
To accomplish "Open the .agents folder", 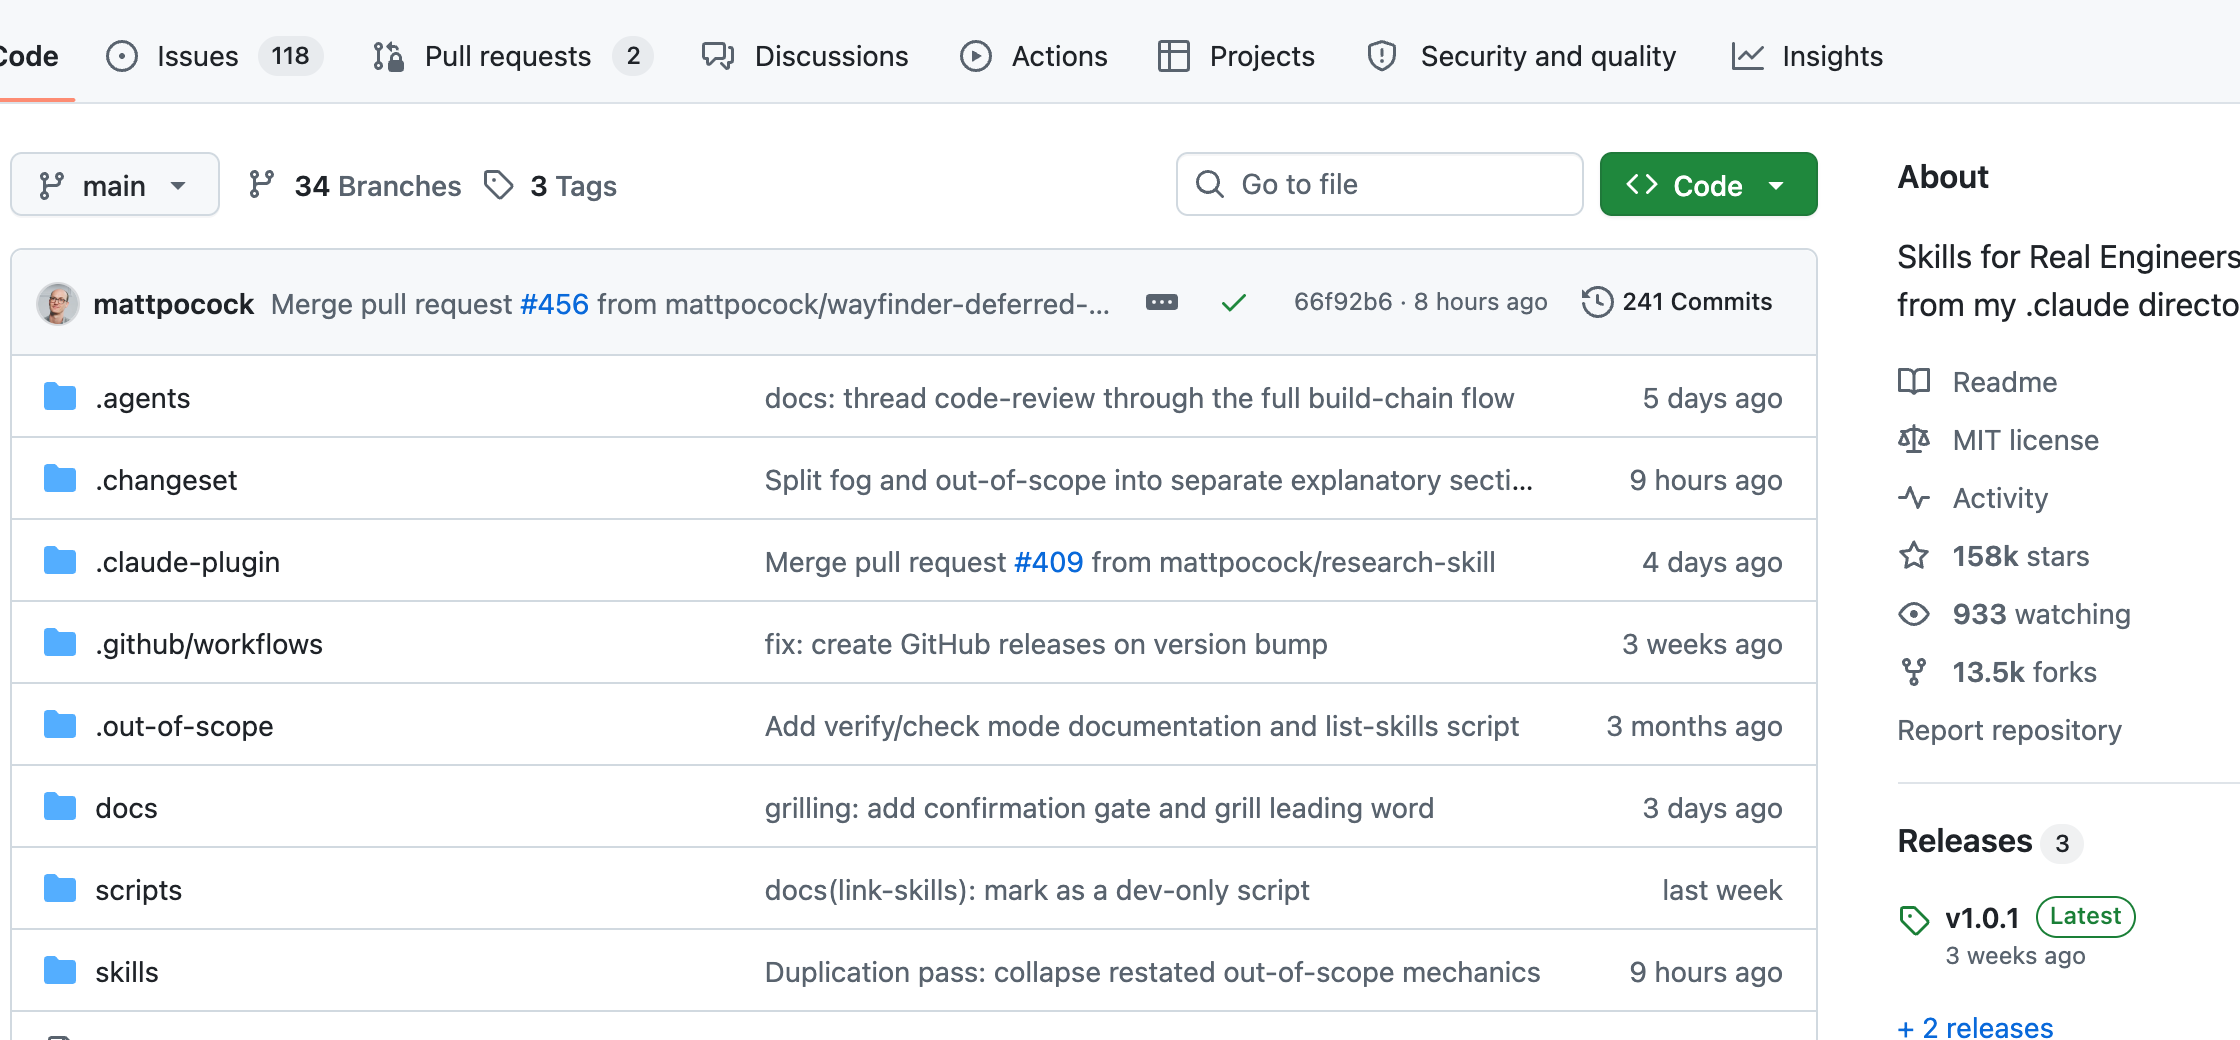I will click(143, 398).
